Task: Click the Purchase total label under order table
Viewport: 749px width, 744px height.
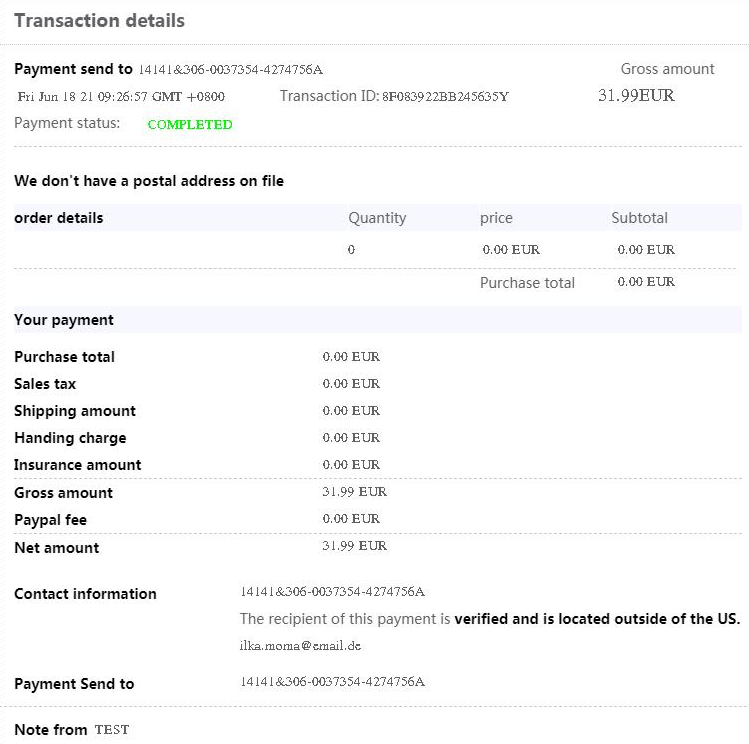Action: (x=527, y=283)
